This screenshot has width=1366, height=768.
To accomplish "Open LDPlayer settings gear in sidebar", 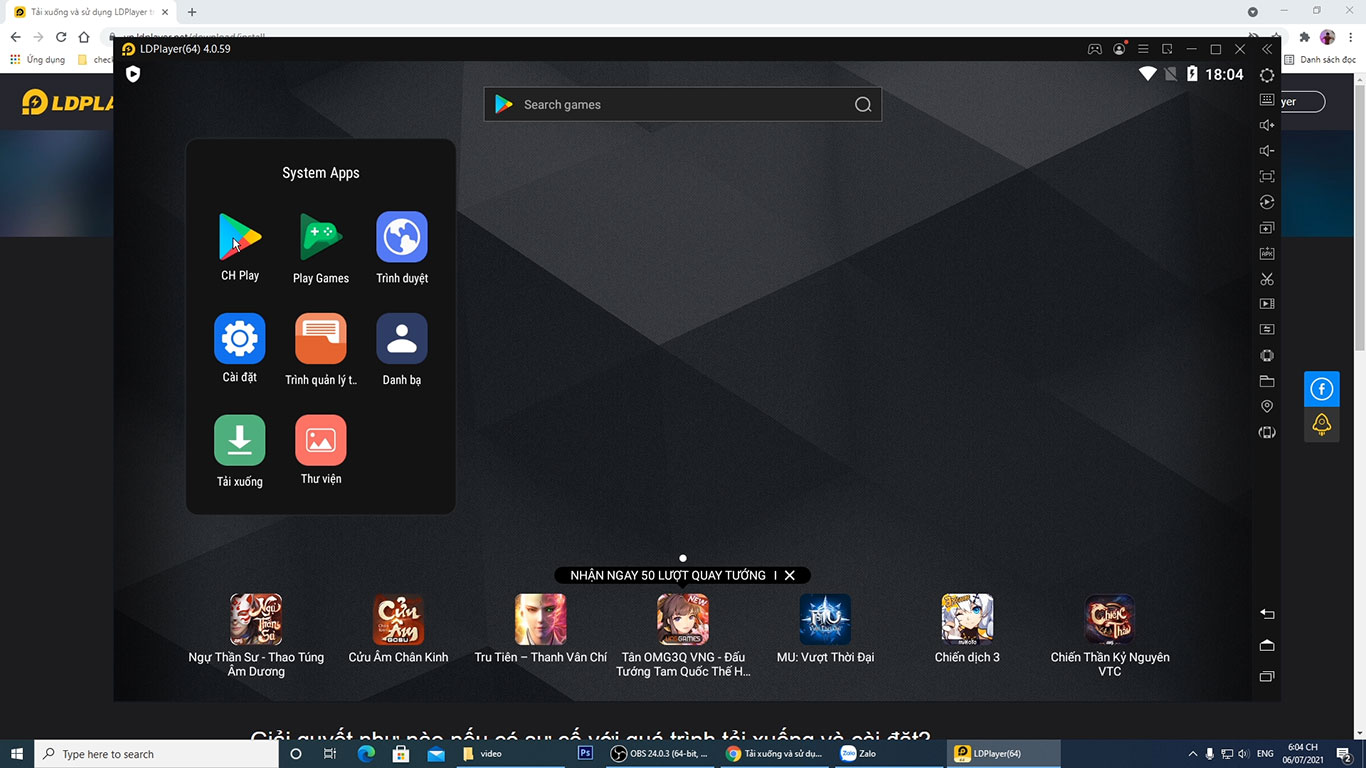I will [1267, 75].
